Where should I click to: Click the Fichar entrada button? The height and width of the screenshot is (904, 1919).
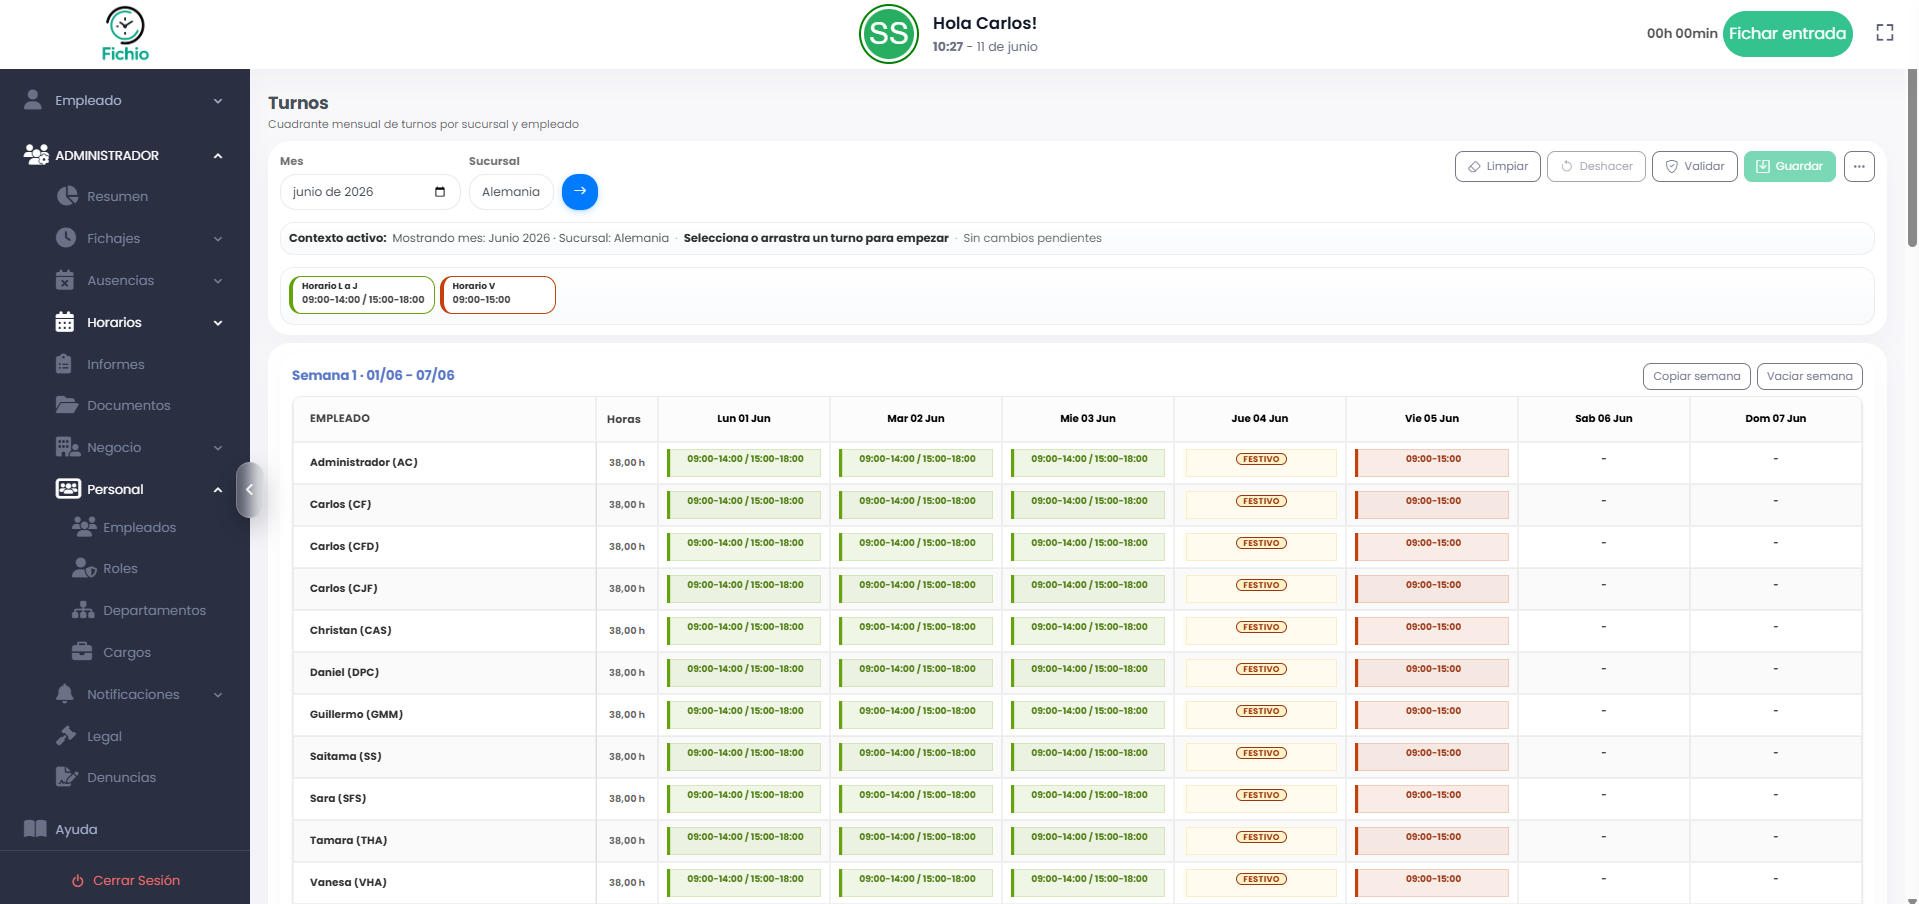[x=1788, y=34]
